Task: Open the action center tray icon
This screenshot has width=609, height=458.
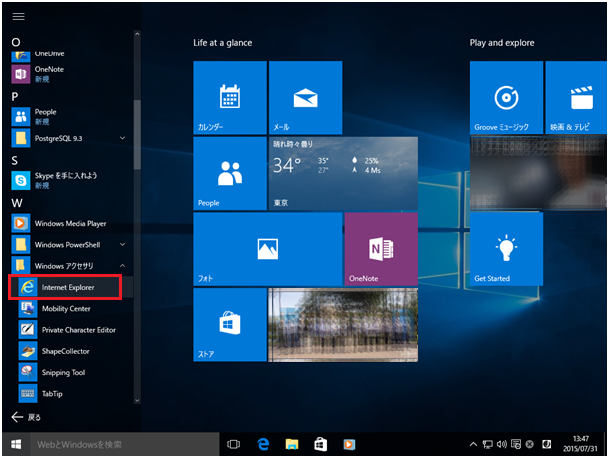Action: [x=516, y=444]
